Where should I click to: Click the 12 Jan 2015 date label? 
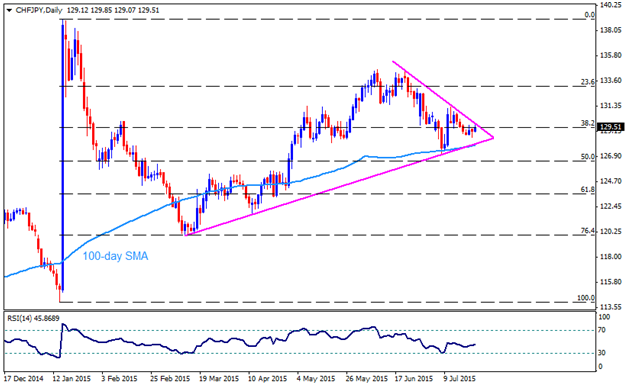click(x=72, y=379)
